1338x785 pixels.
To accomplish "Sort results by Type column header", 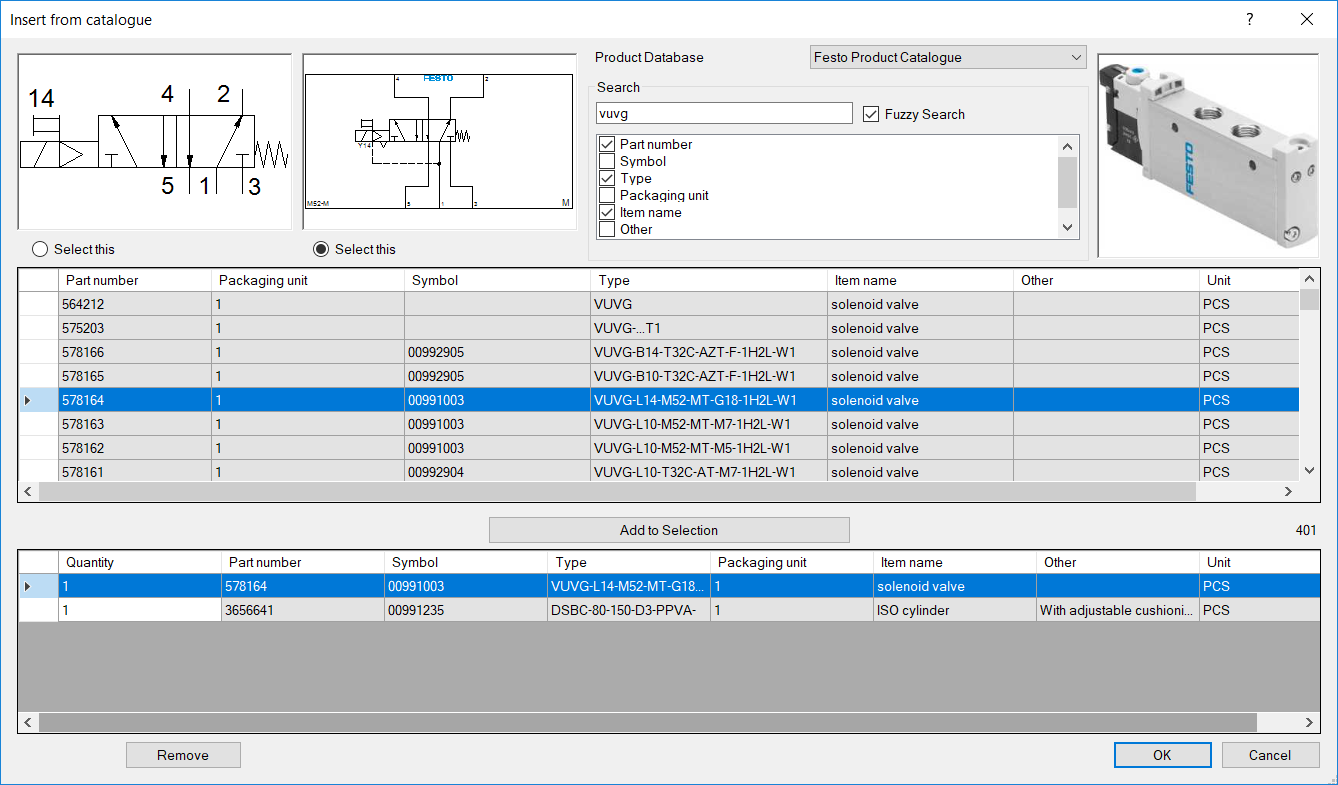I will [x=709, y=280].
